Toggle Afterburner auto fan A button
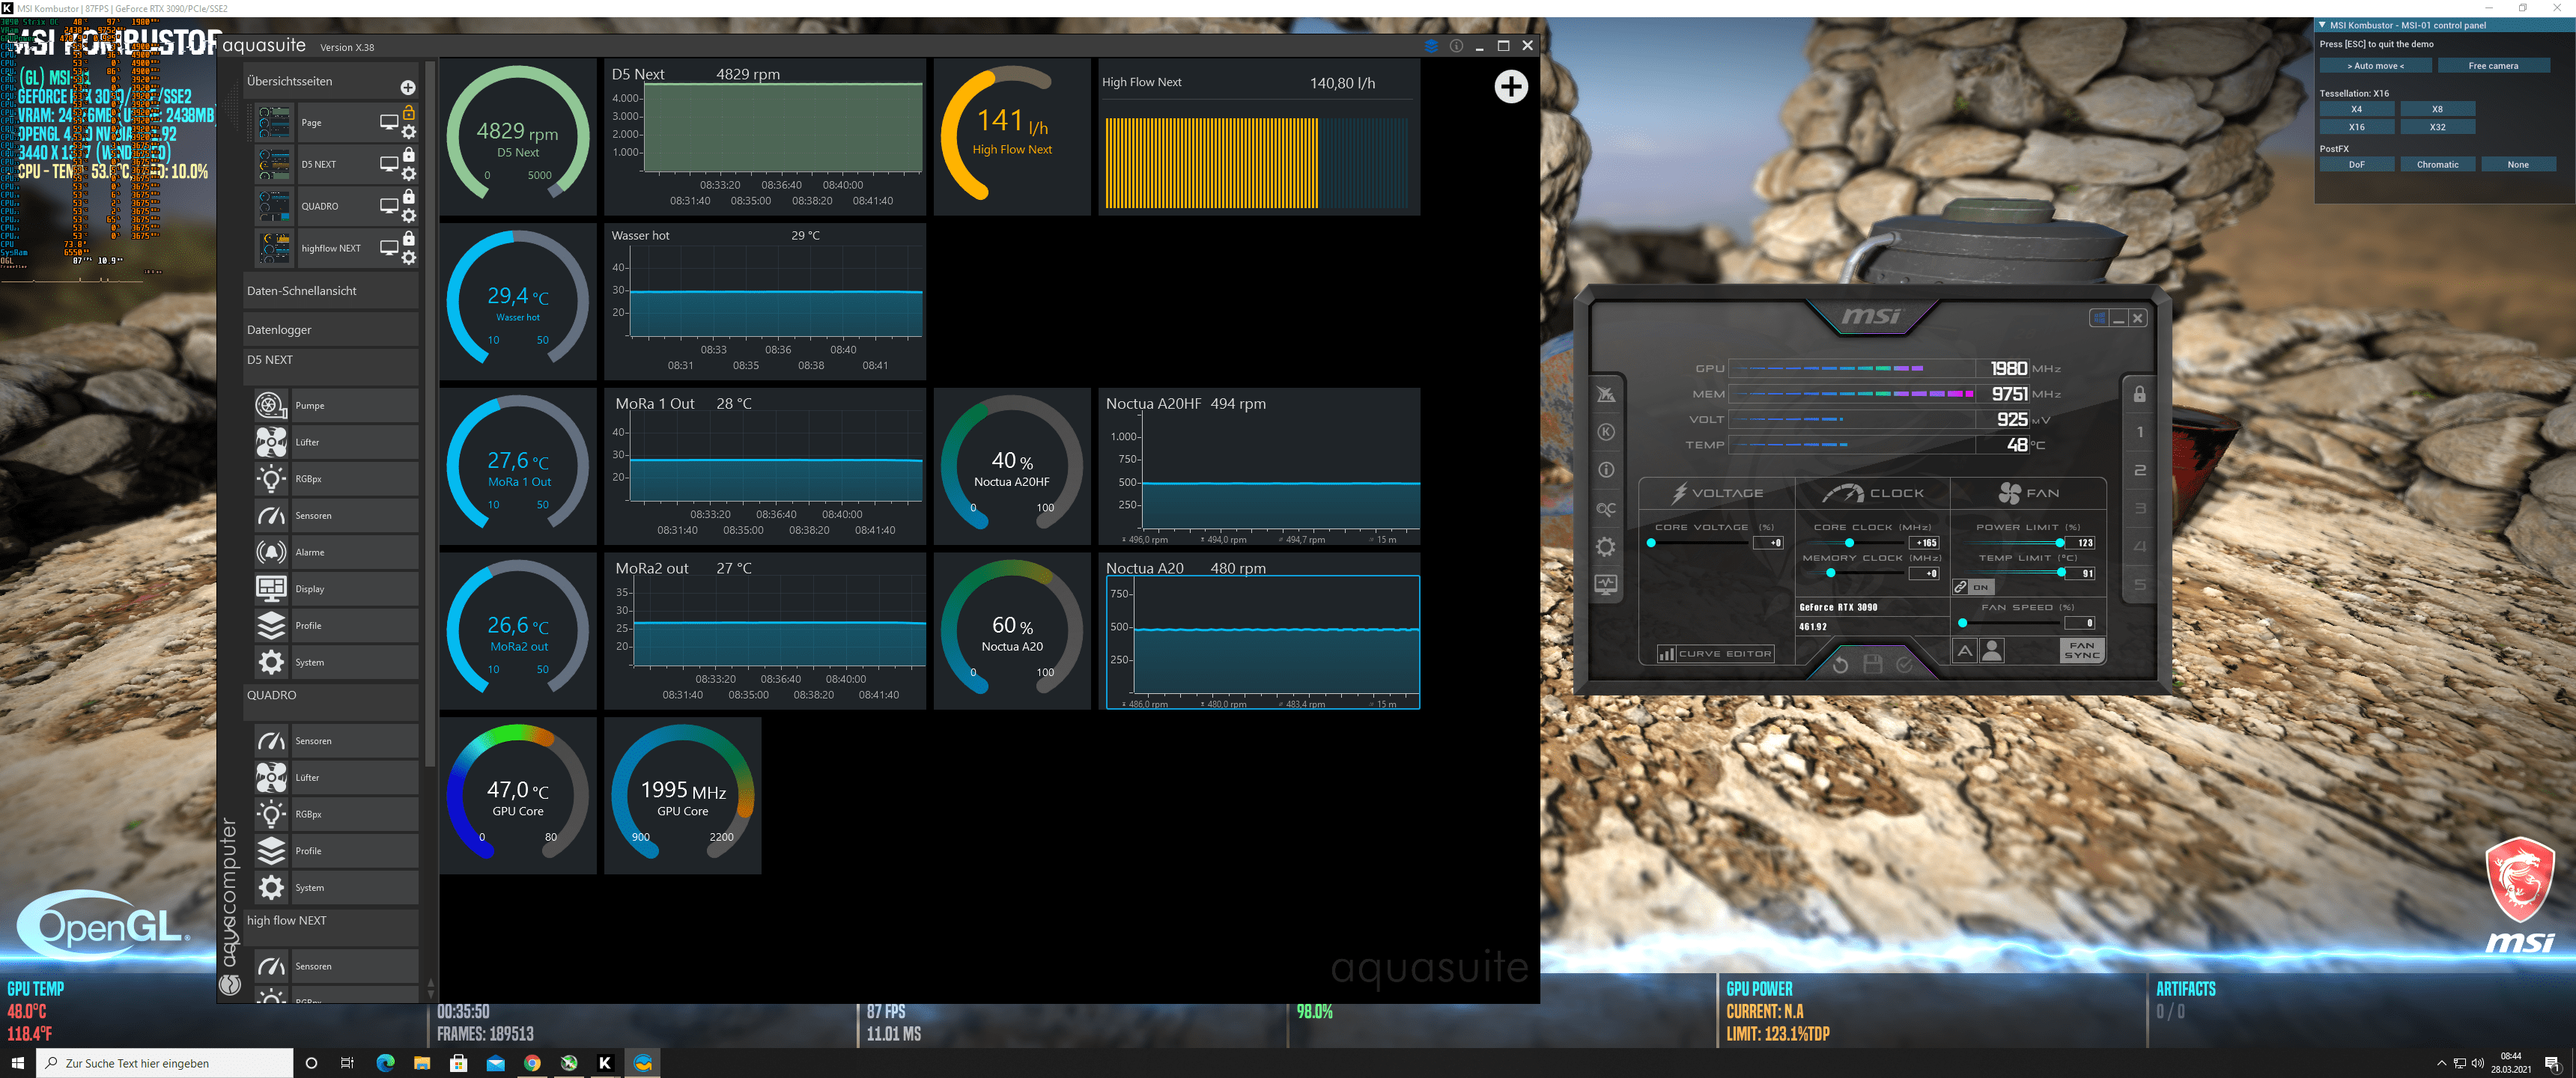Screen dimensions: 2576x1078 [1964, 651]
